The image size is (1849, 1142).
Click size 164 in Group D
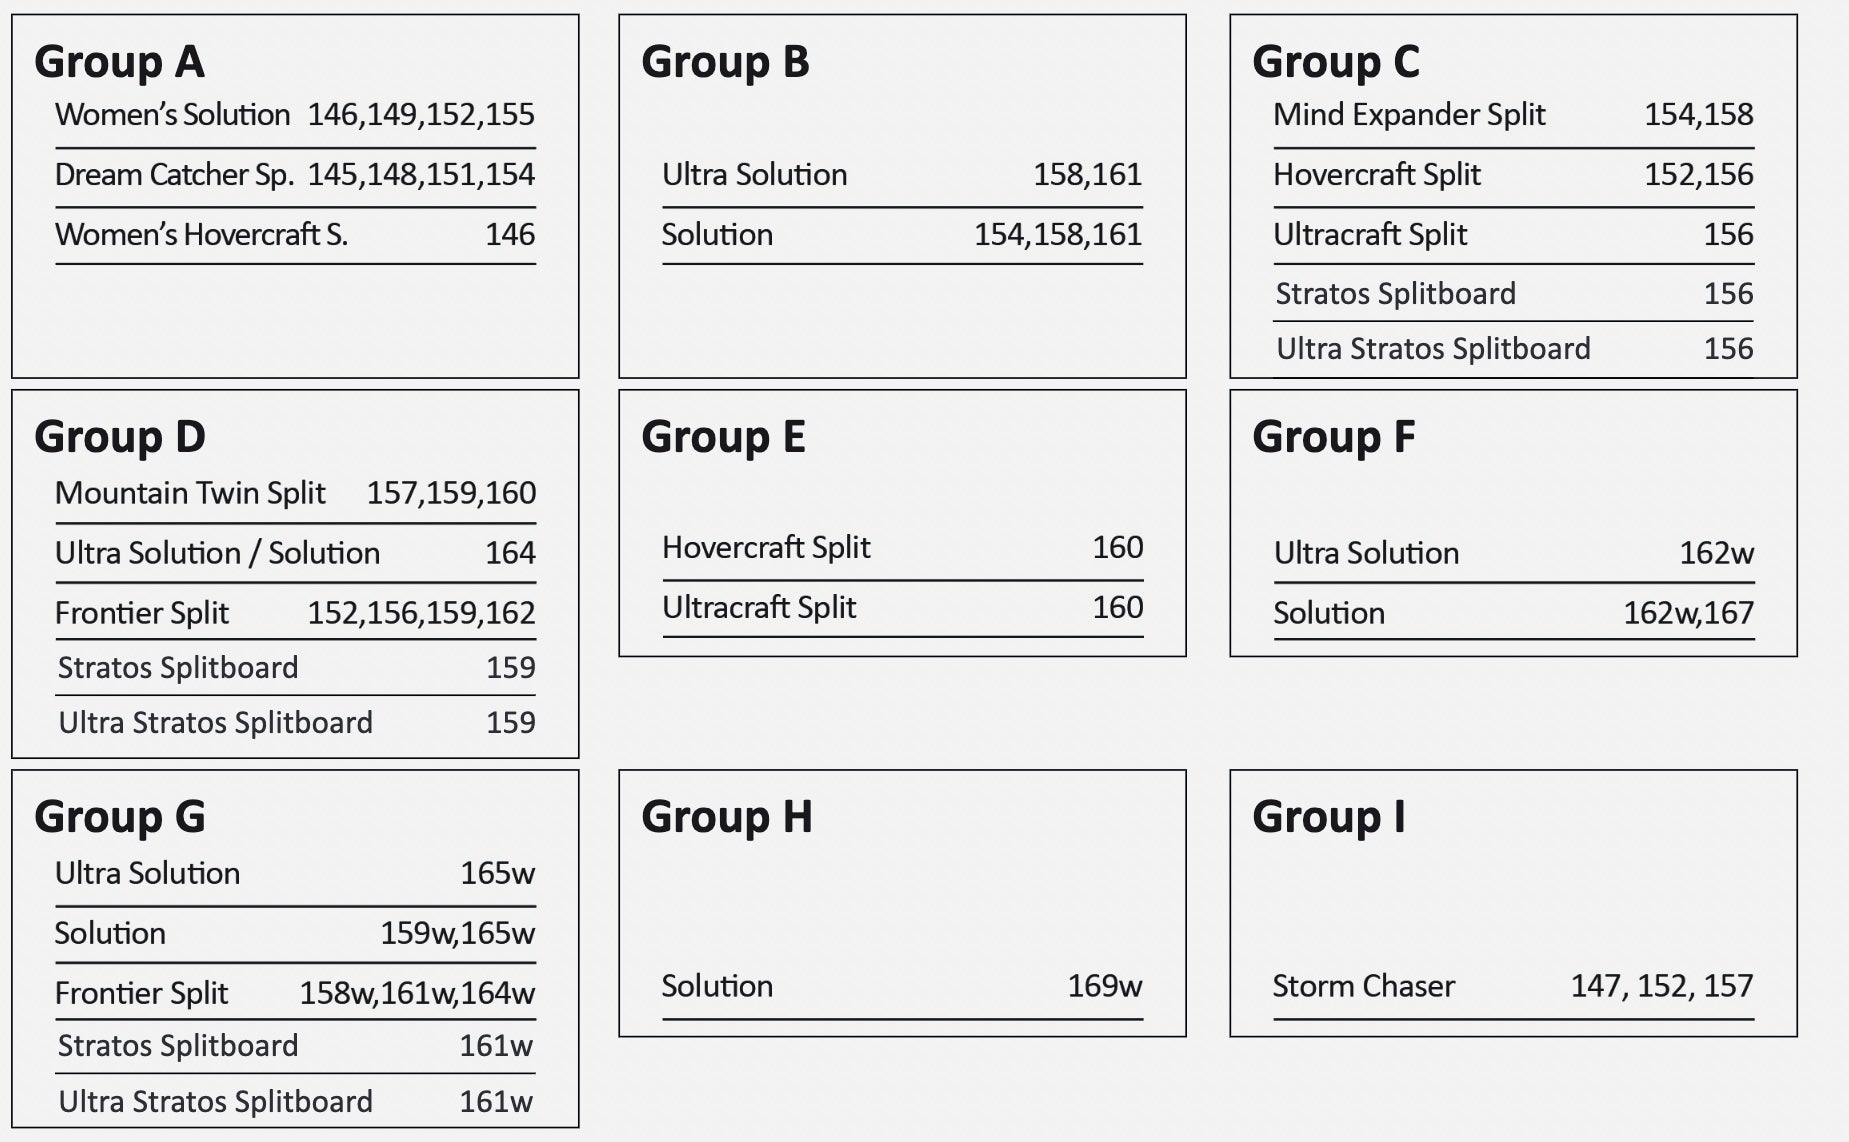click(x=511, y=553)
